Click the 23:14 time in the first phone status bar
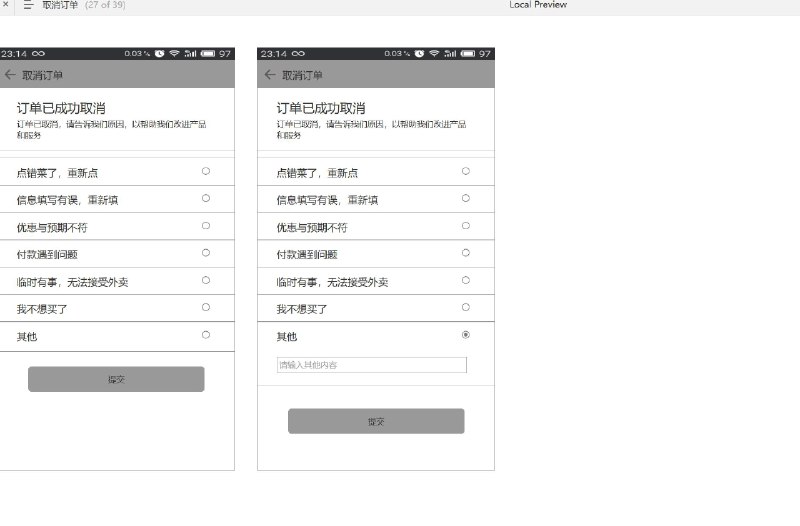The width and height of the screenshot is (800, 526). [x=14, y=54]
